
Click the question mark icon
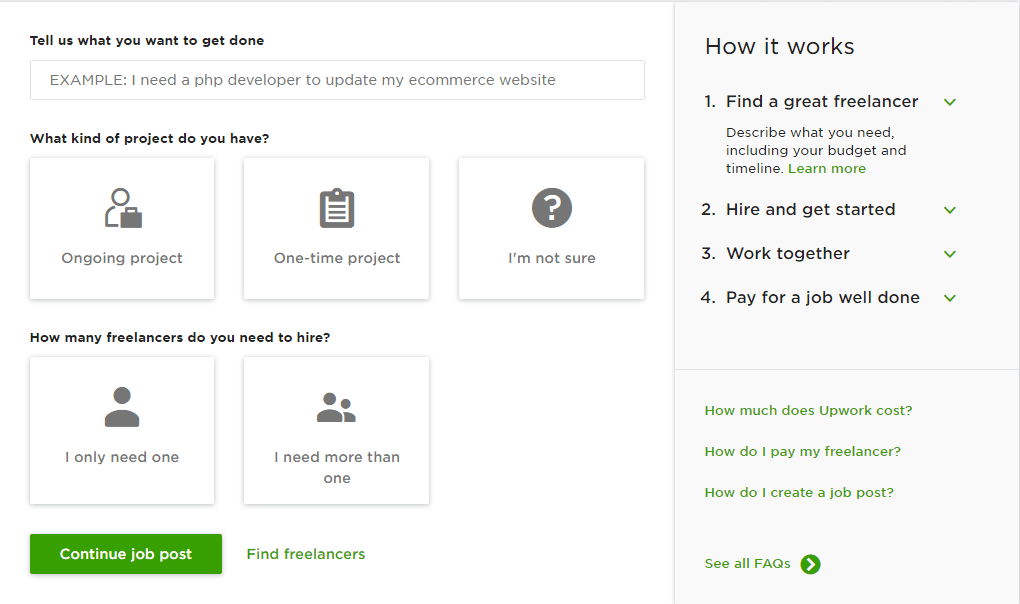(x=551, y=208)
